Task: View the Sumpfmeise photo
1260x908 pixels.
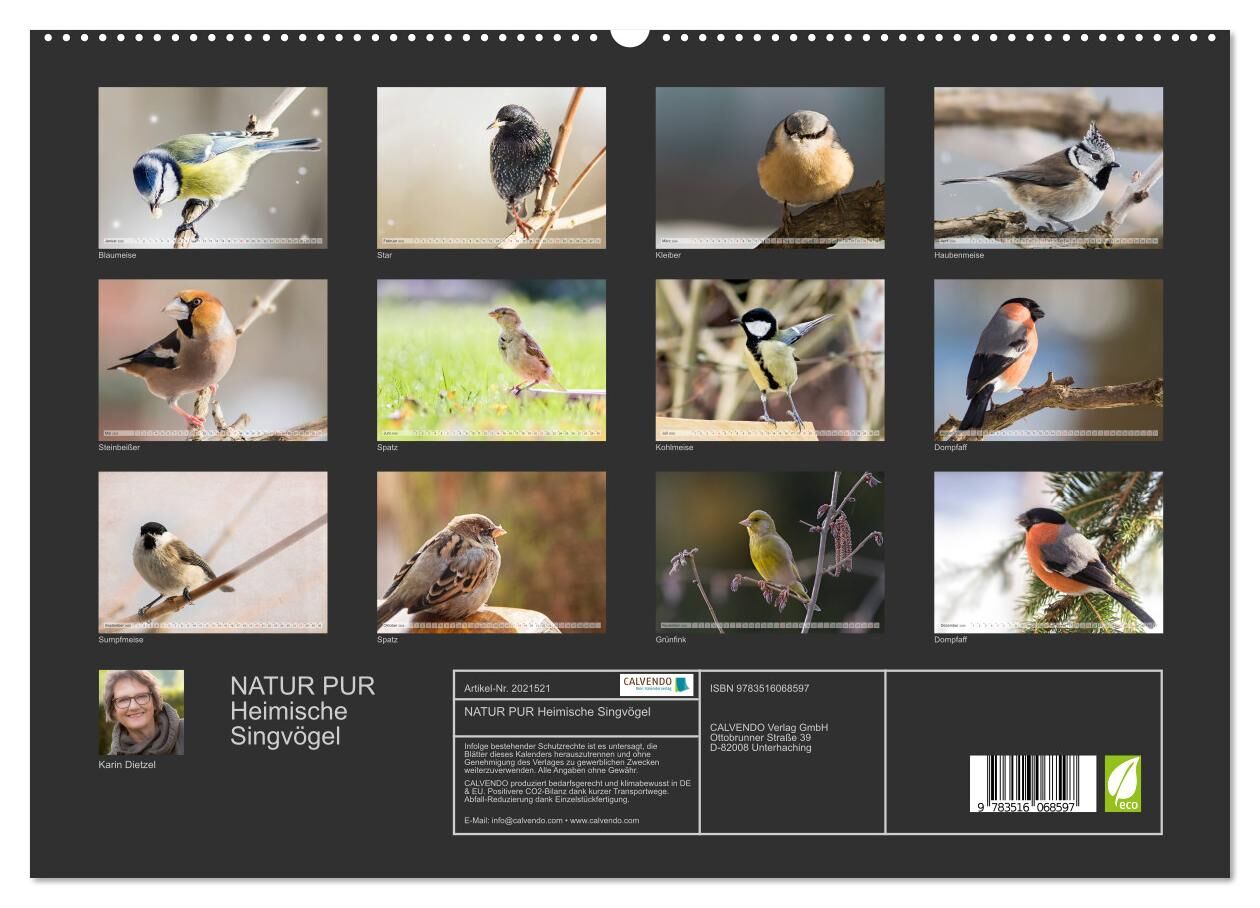Action: (212, 552)
